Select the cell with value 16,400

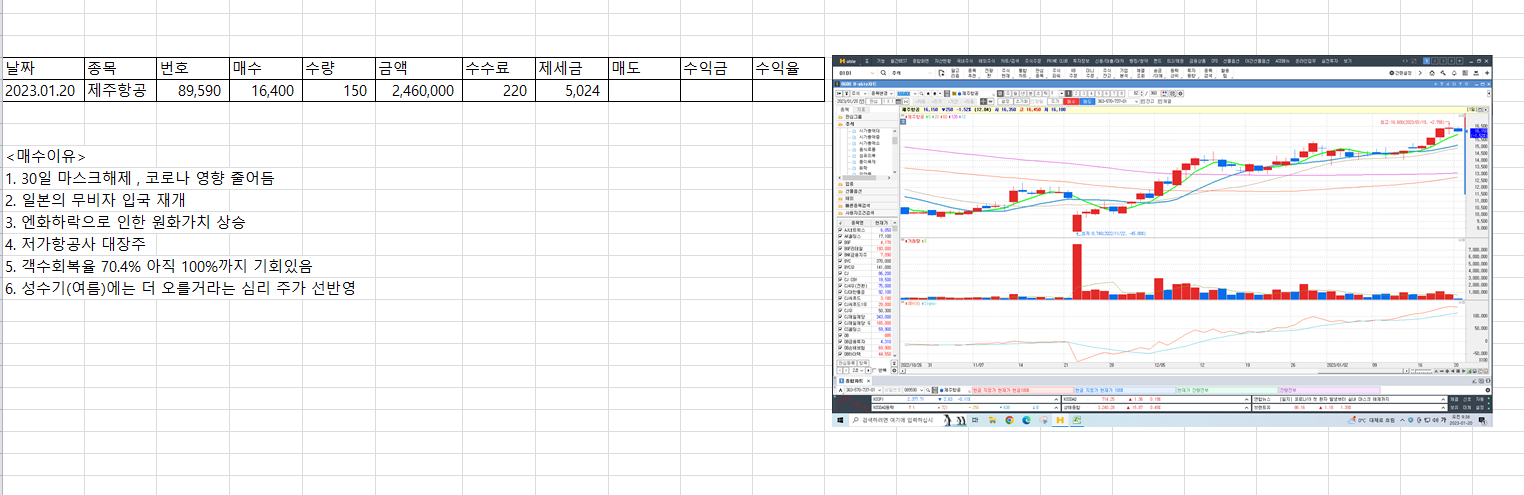coord(264,91)
